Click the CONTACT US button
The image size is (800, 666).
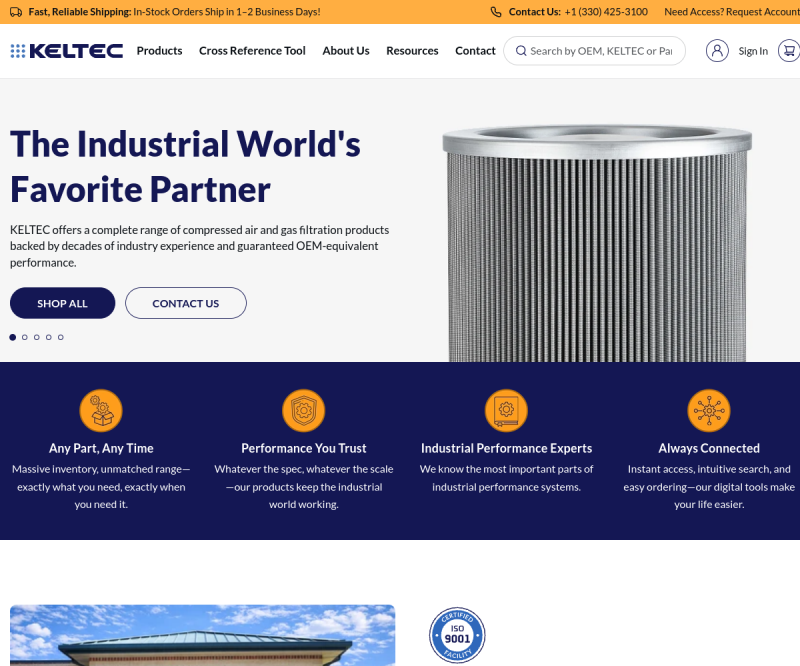click(x=186, y=303)
